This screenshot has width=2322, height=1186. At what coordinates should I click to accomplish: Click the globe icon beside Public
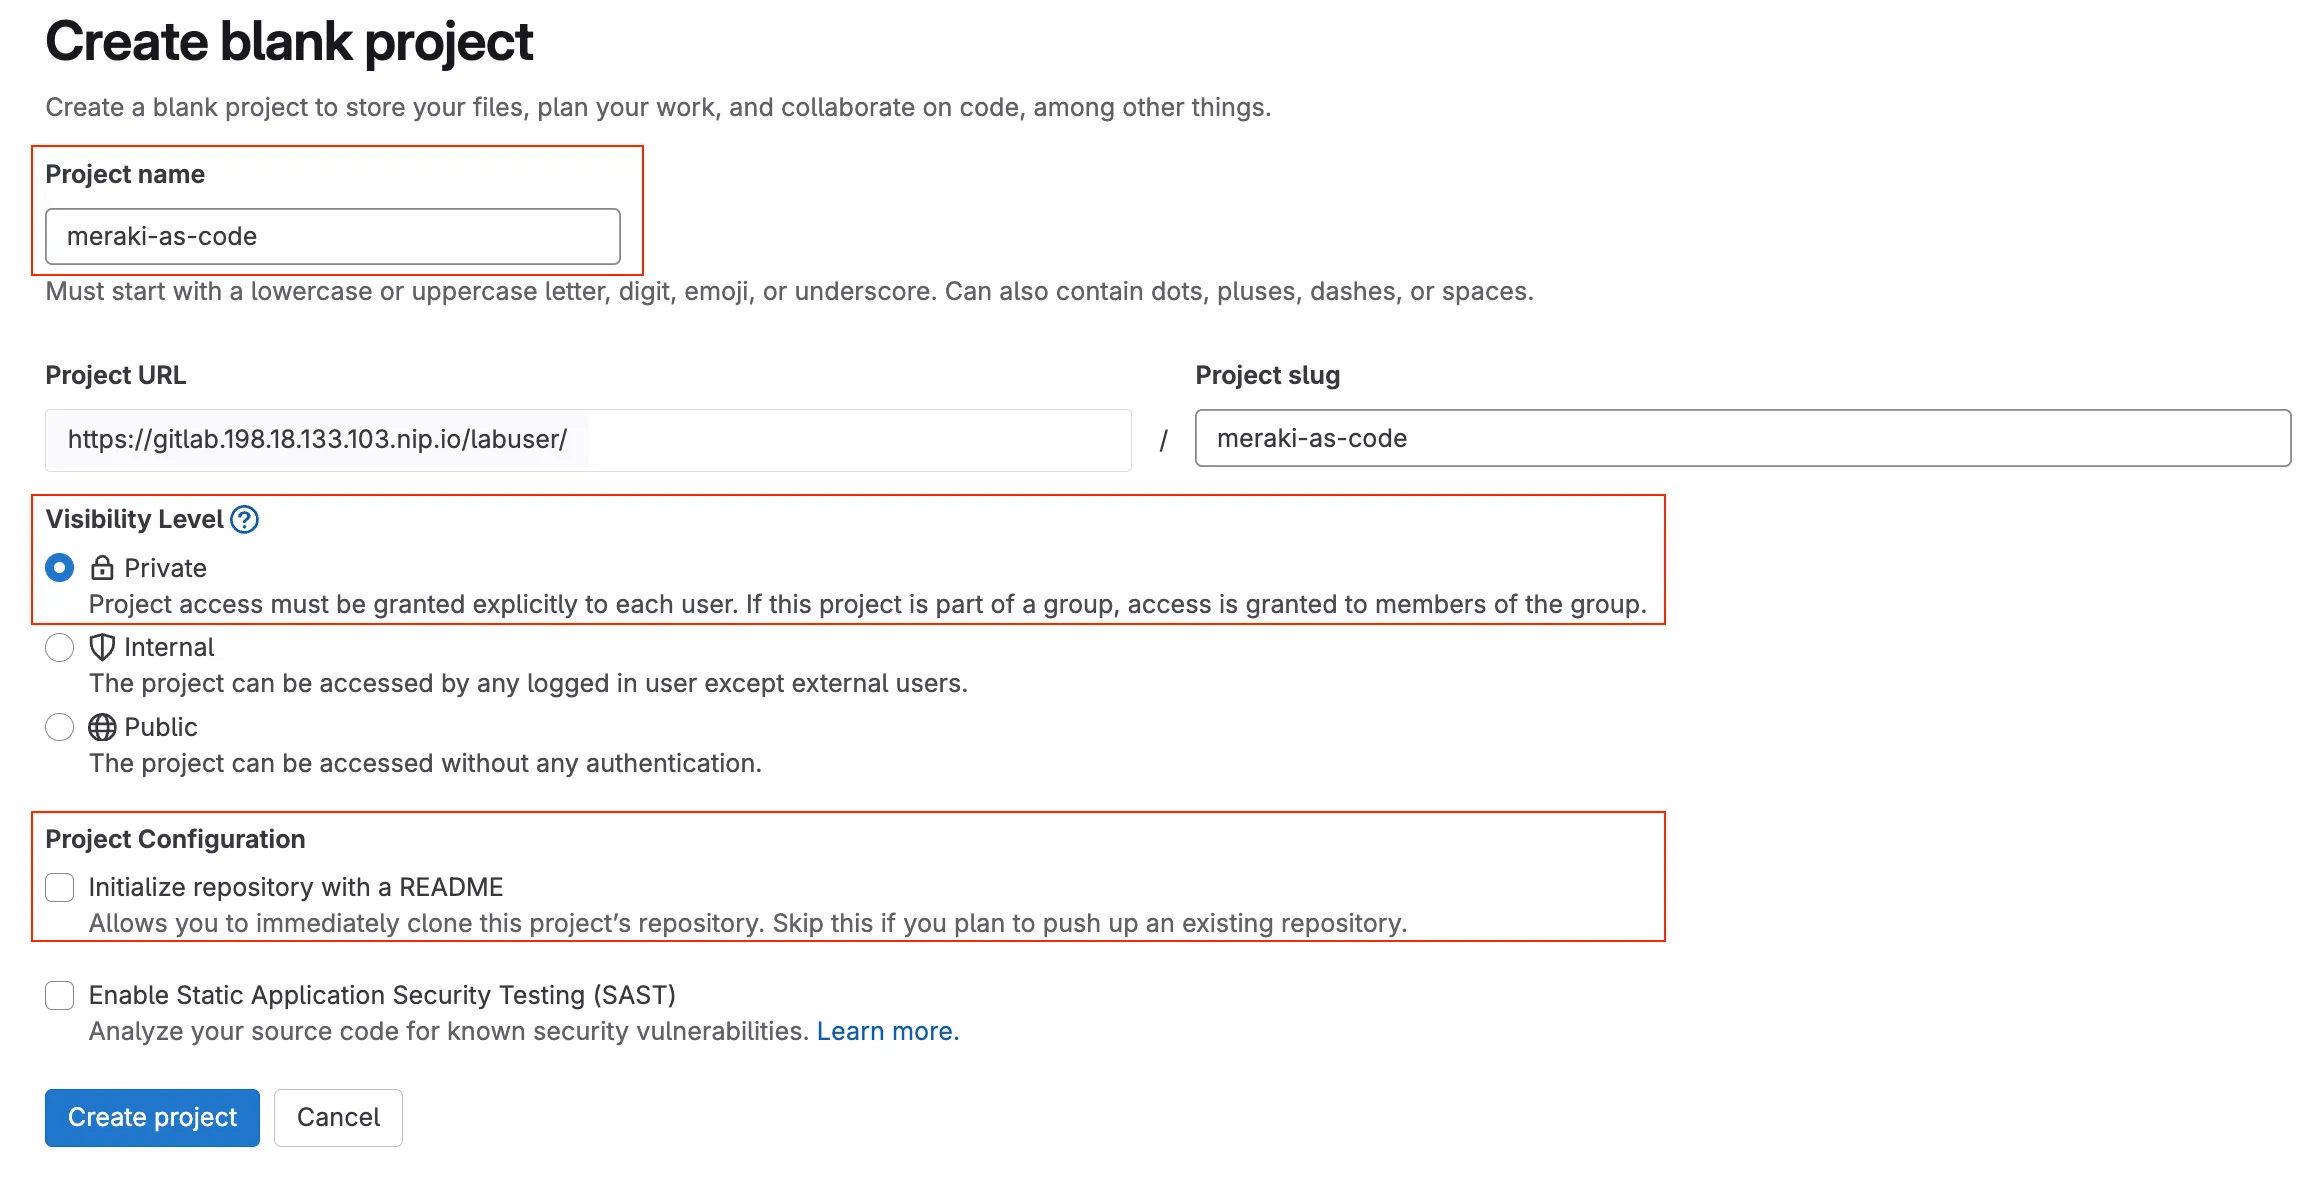point(101,727)
